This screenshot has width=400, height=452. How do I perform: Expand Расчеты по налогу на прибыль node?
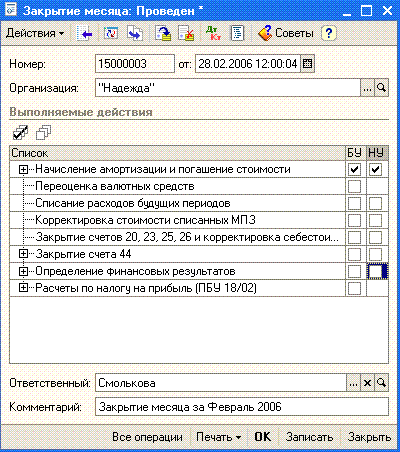(x=23, y=288)
